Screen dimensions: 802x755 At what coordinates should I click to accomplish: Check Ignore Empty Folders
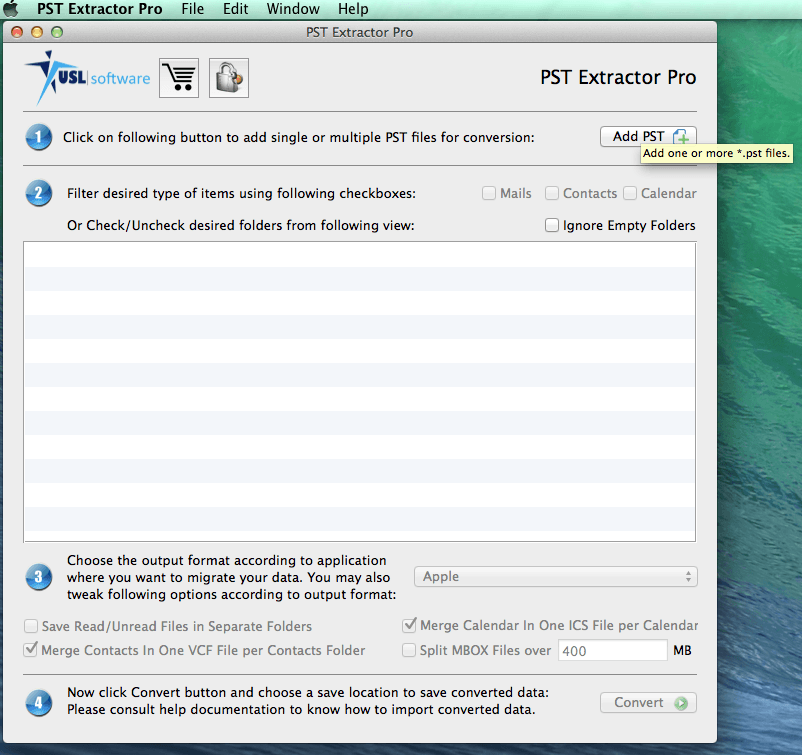pyautogui.click(x=552, y=225)
